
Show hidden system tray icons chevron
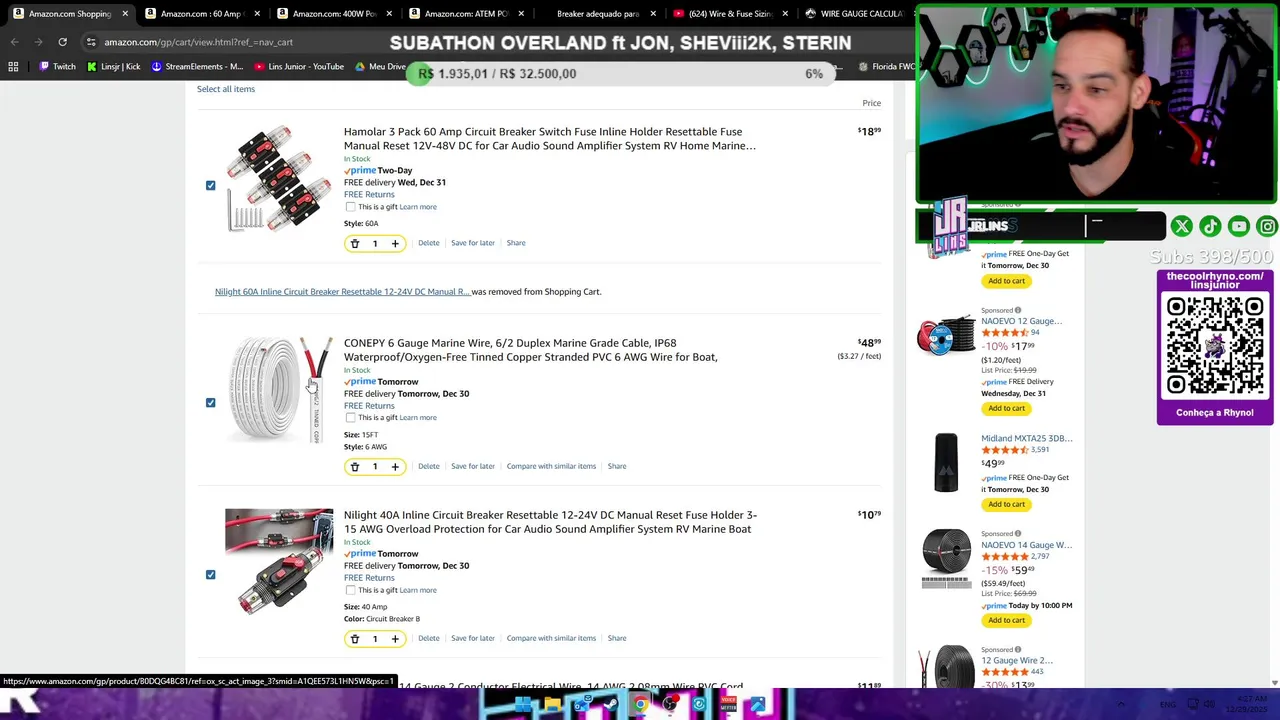coord(1120,705)
